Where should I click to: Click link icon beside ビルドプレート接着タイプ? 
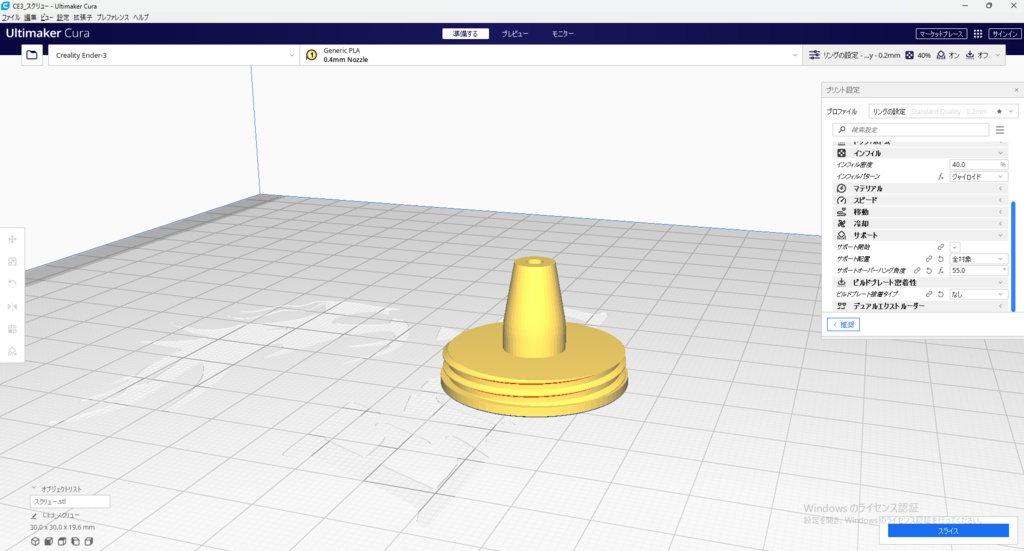pos(929,294)
